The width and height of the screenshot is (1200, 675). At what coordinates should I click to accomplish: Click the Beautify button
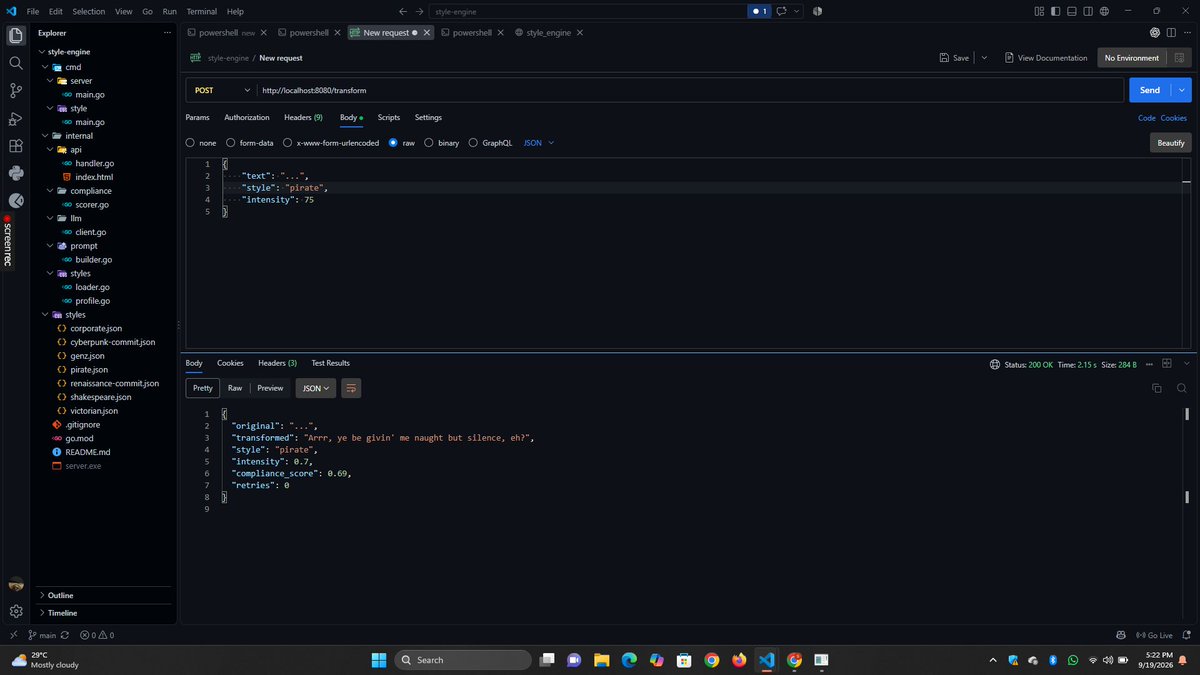pos(1171,143)
